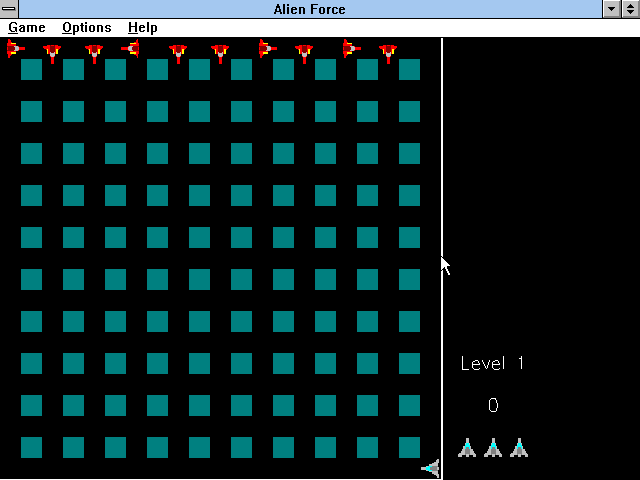Click the Level 1 label
640x480 pixels.
coord(492,364)
